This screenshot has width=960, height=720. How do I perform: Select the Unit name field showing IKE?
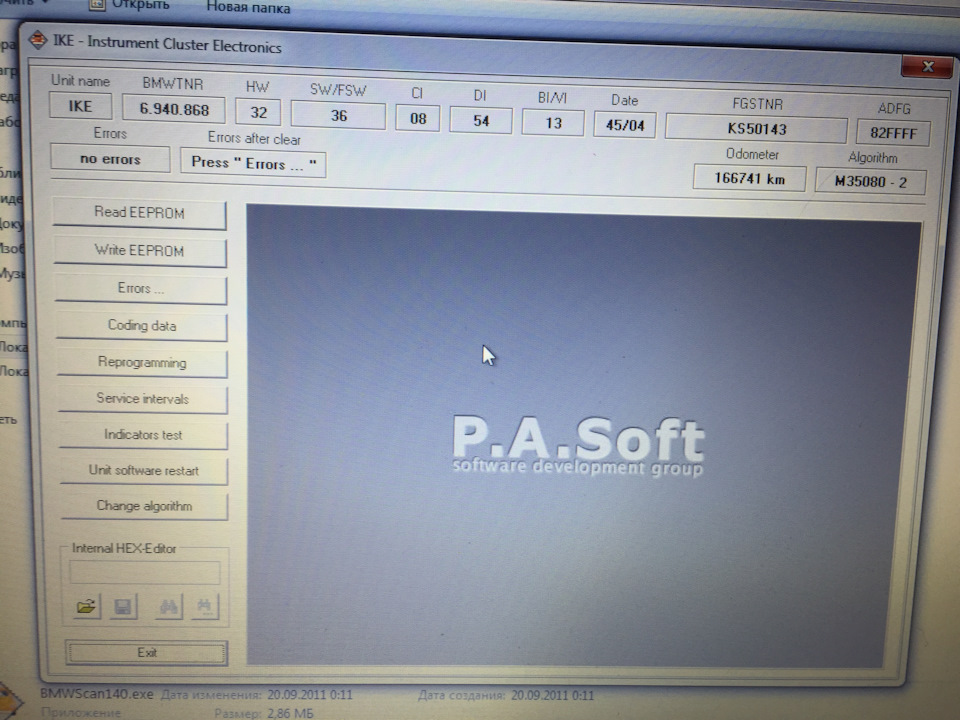80,106
